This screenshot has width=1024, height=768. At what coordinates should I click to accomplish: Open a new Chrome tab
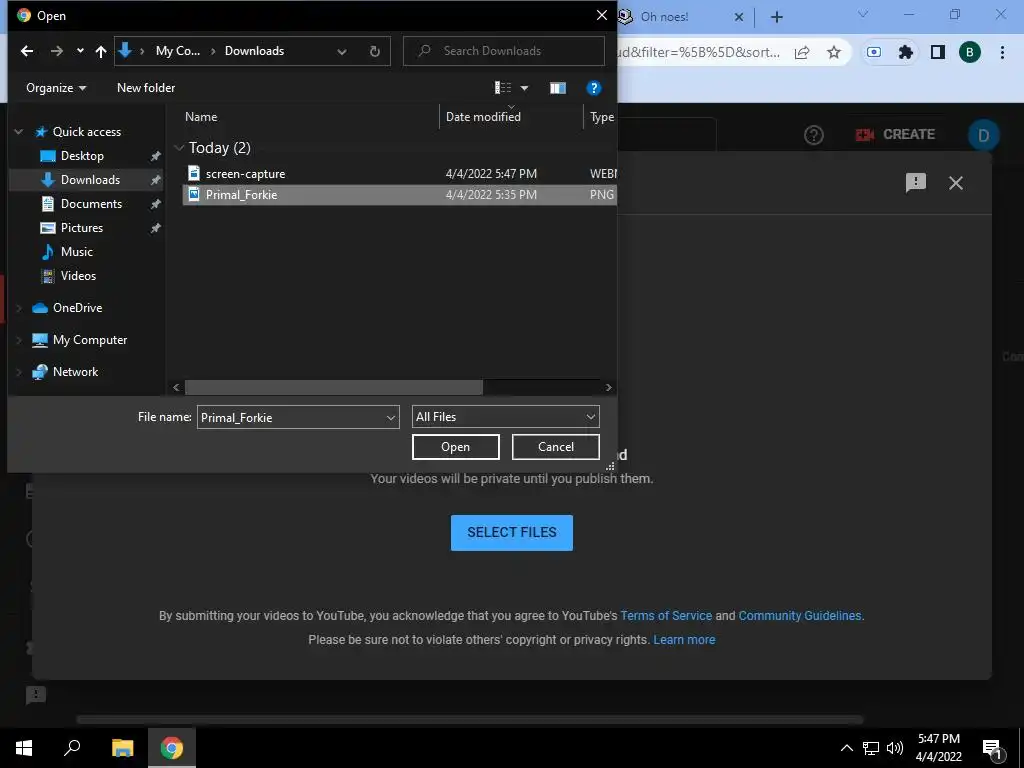pos(776,17)
